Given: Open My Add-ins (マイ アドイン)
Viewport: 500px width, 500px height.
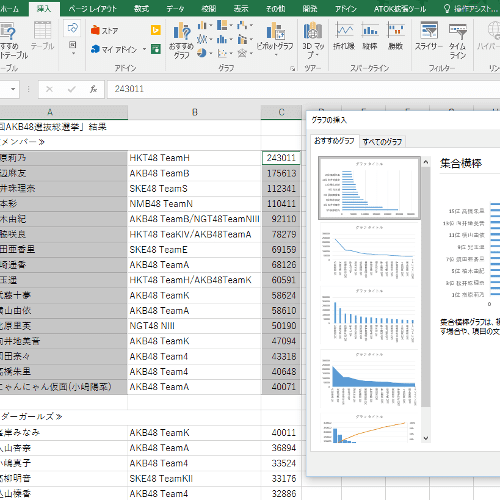Looking at the screenshot, I should [x=114, y=49].
